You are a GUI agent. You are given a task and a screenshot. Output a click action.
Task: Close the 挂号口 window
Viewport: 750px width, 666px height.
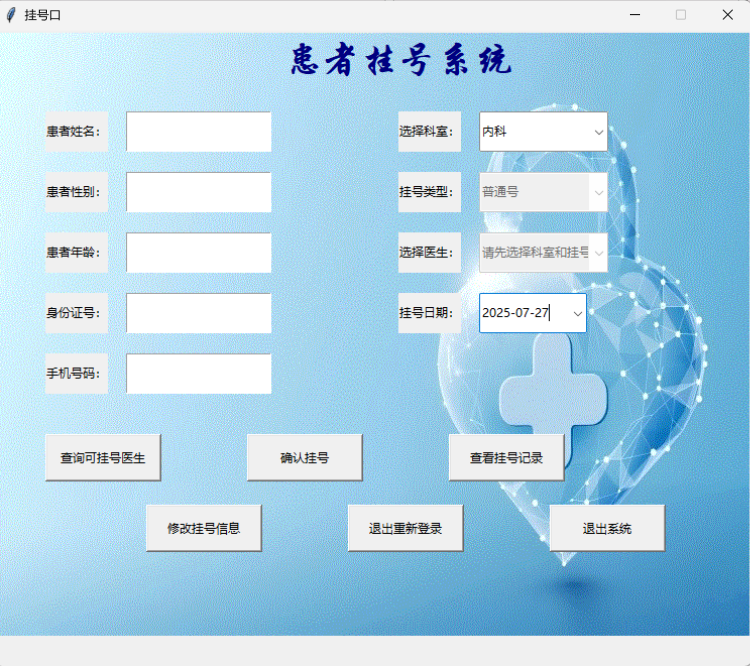(727, 15)
